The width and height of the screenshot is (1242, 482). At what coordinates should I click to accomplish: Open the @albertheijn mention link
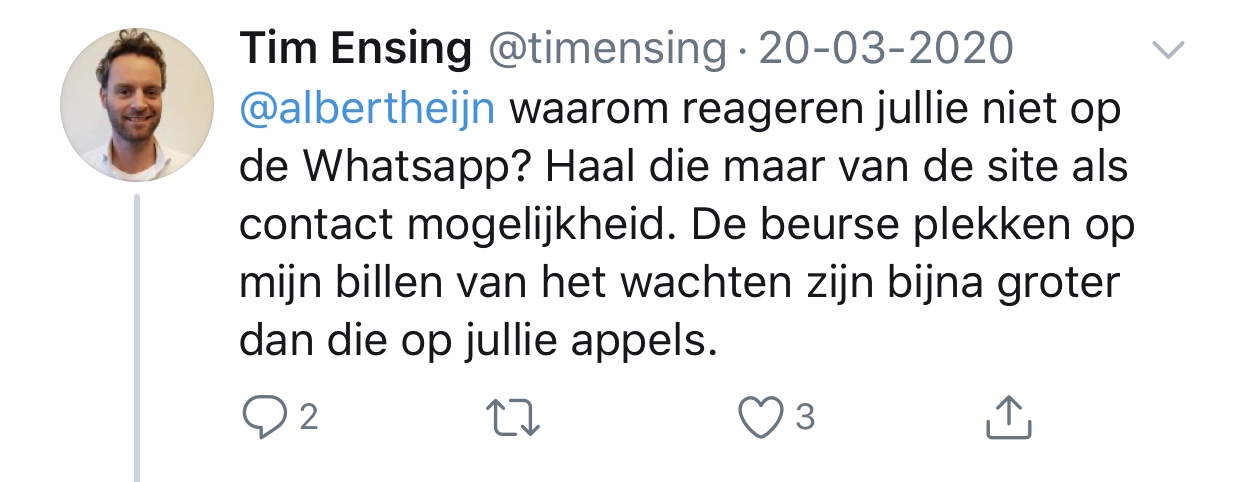pyautogui.click(x=369, y=107)
